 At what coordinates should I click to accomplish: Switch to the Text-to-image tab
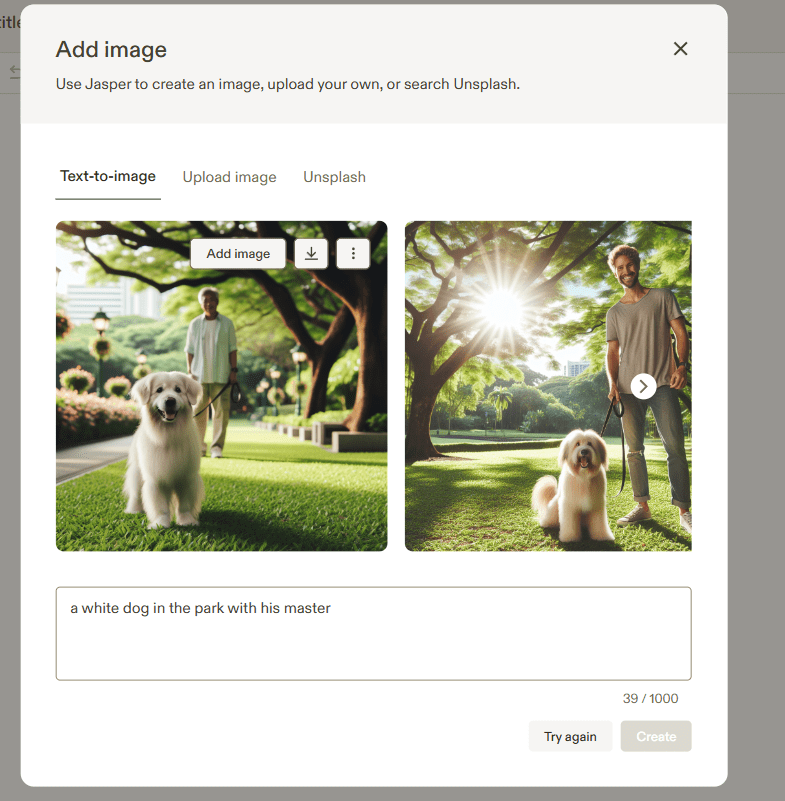(108, 177)
